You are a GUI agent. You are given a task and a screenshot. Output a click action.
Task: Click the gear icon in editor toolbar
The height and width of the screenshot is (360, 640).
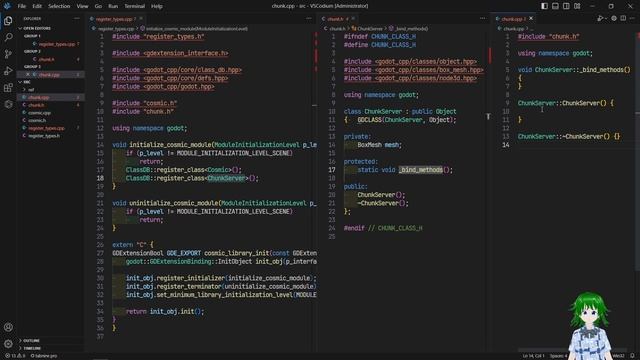point(613,18)
